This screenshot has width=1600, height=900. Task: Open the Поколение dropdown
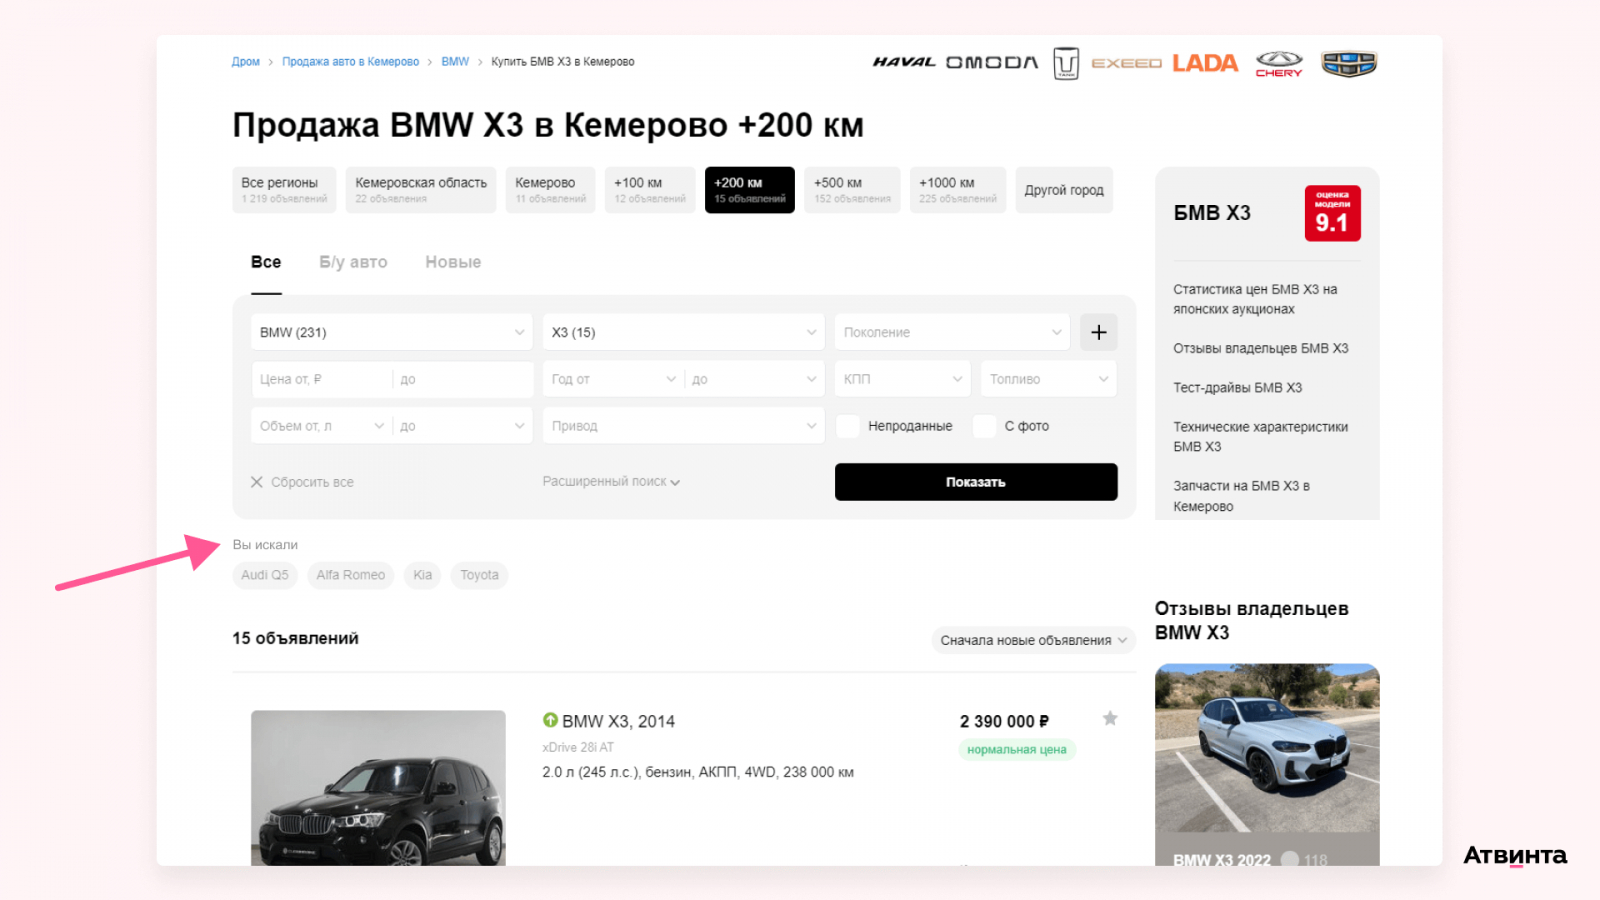coord(952,332)
